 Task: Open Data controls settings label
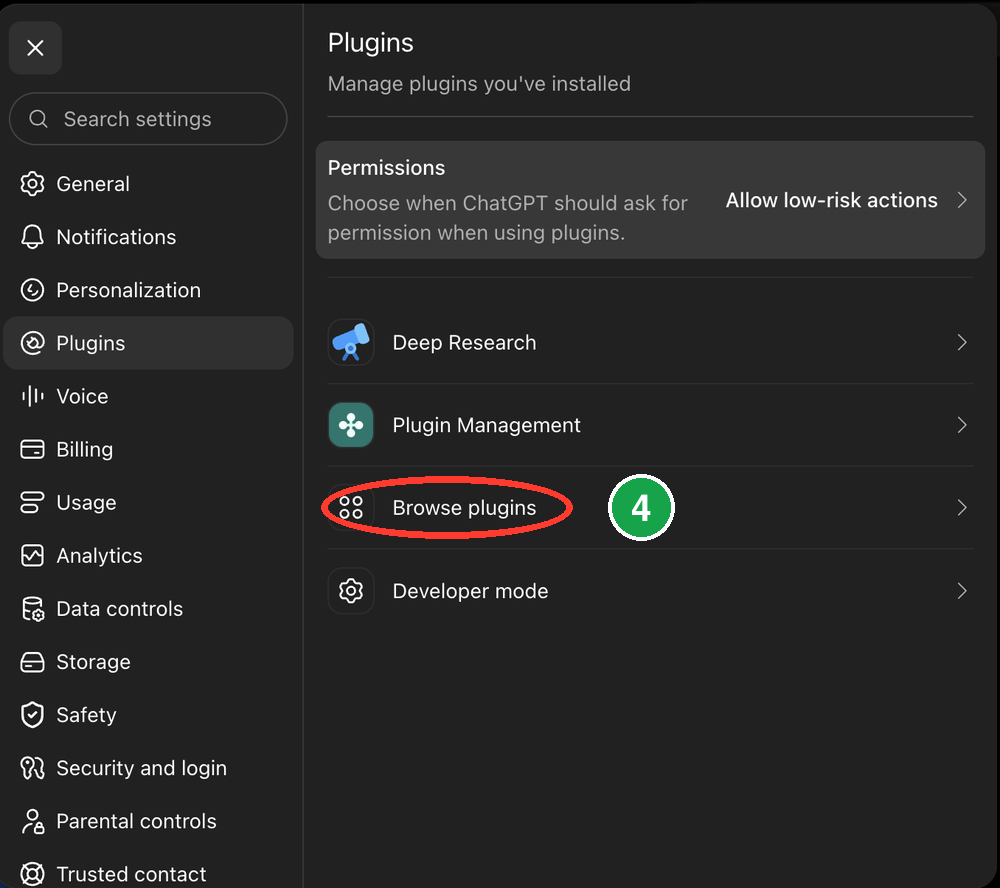pos(119,609)
